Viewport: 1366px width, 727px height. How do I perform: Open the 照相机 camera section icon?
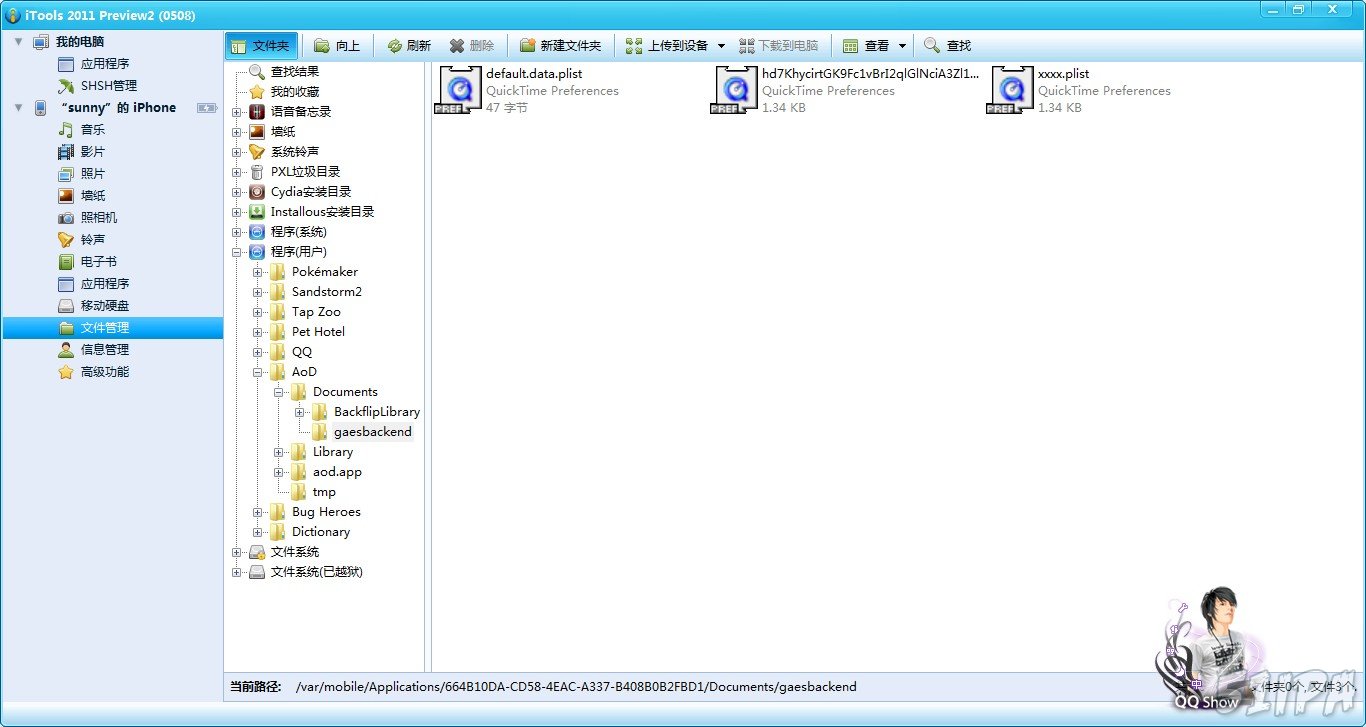(66, 218)
